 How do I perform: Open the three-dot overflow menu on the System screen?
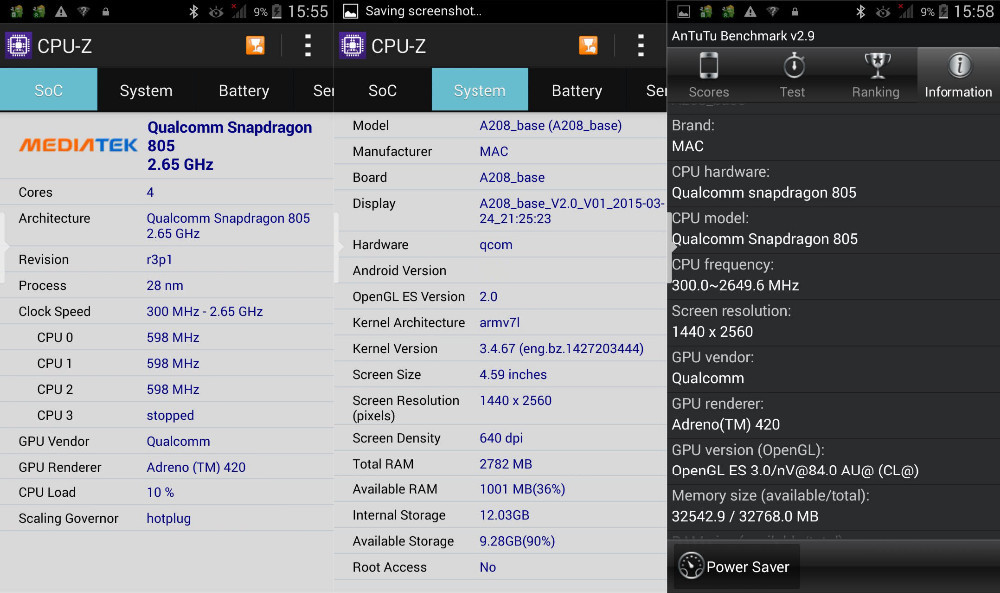tap(641, 46)
